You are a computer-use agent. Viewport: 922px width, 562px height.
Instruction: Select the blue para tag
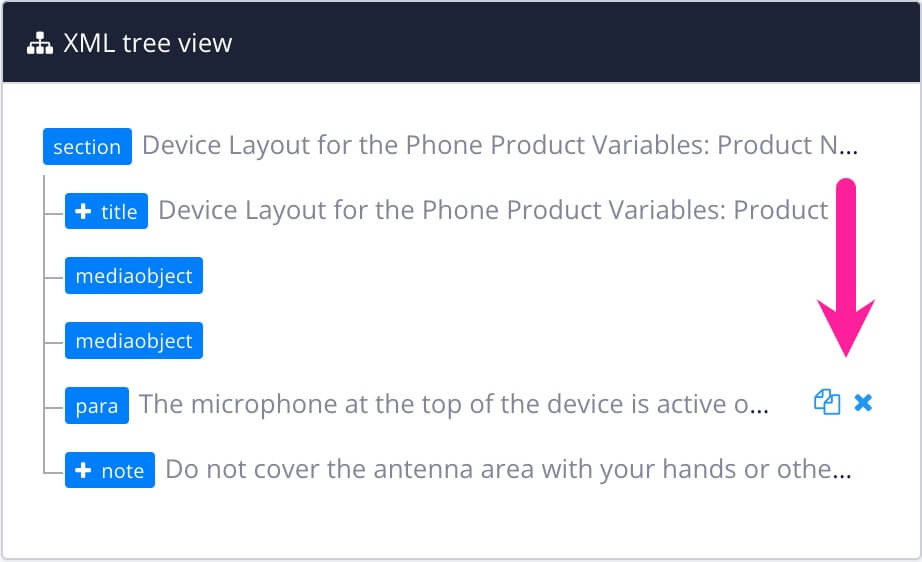click(97, 406)
